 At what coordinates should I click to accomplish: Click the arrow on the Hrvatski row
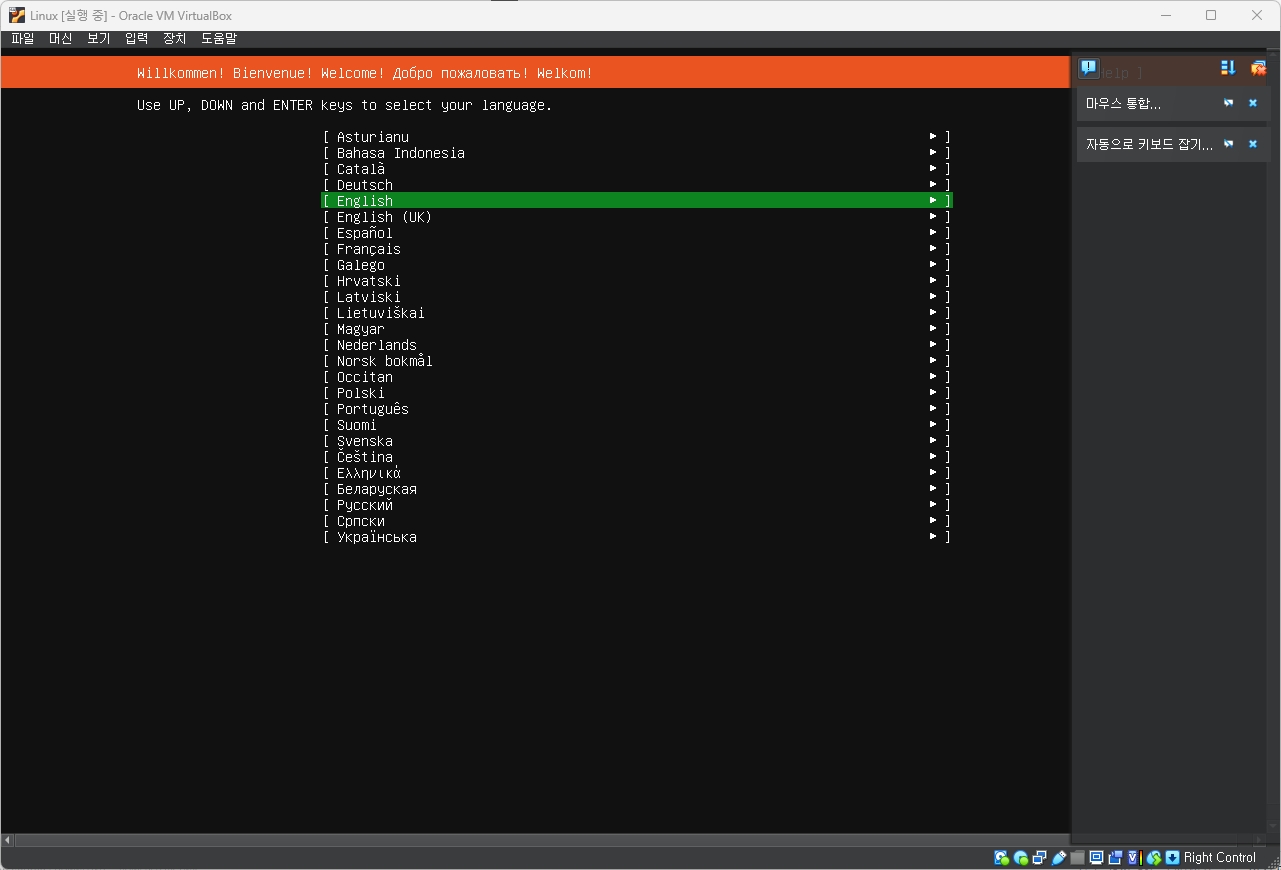pyautogui.click(x=933, y=280)
